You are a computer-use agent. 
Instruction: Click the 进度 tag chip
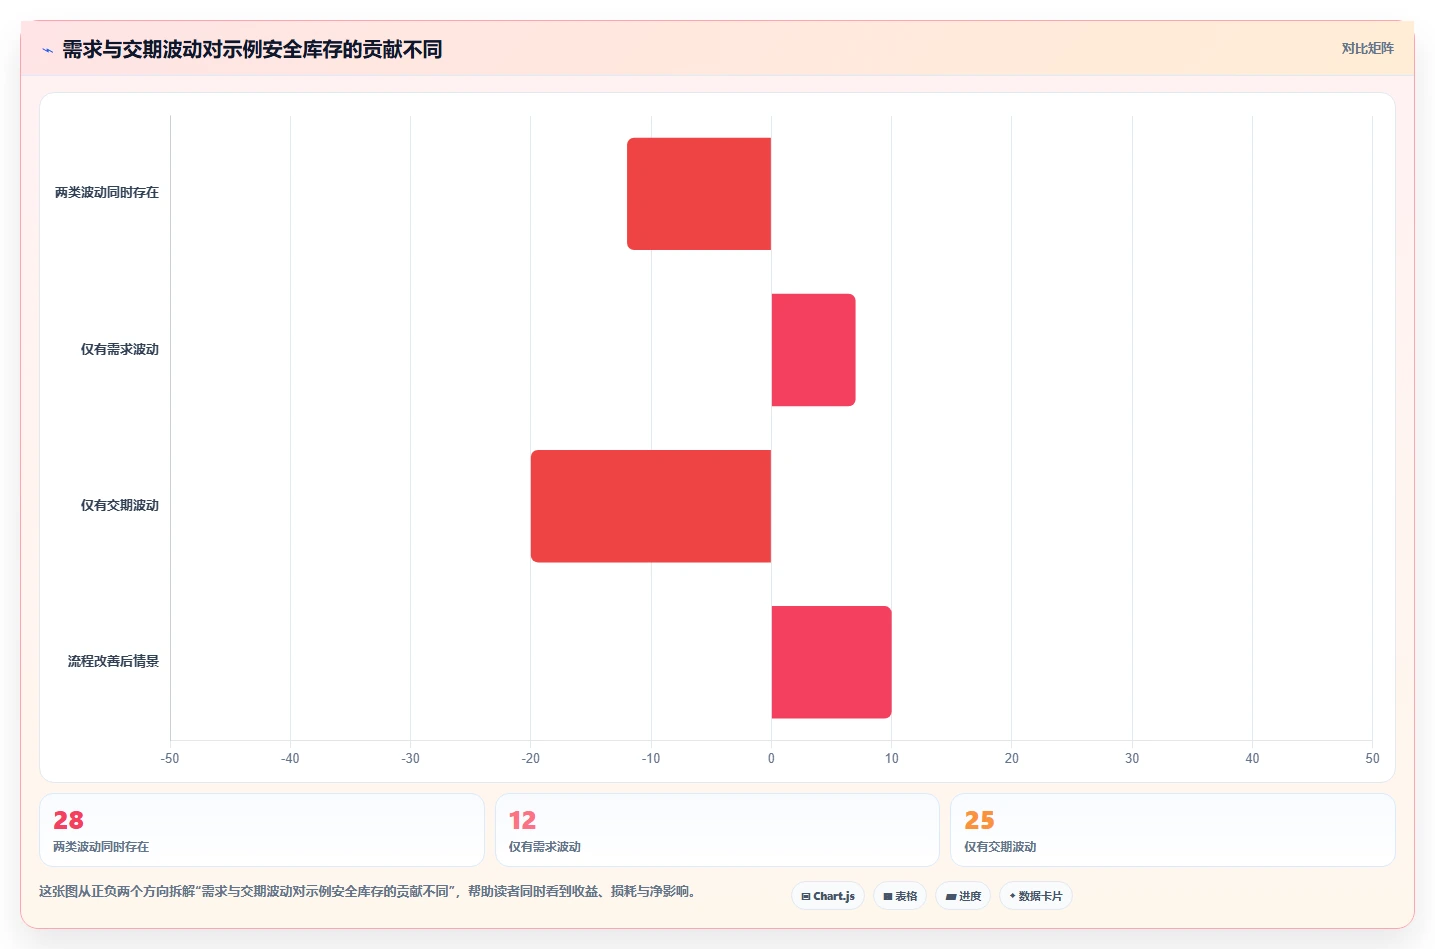963,896
